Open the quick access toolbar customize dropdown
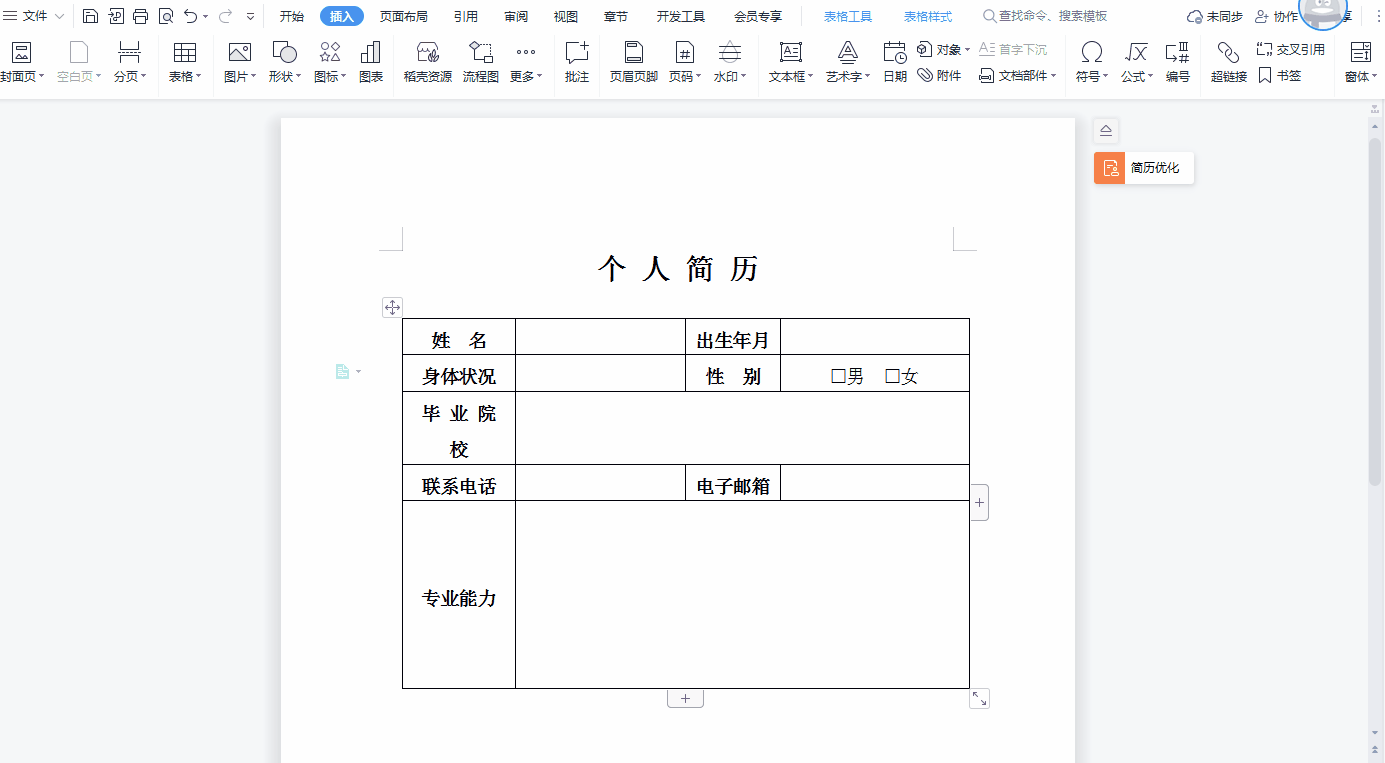The image size is (1385, 763). tap(250, 16)
